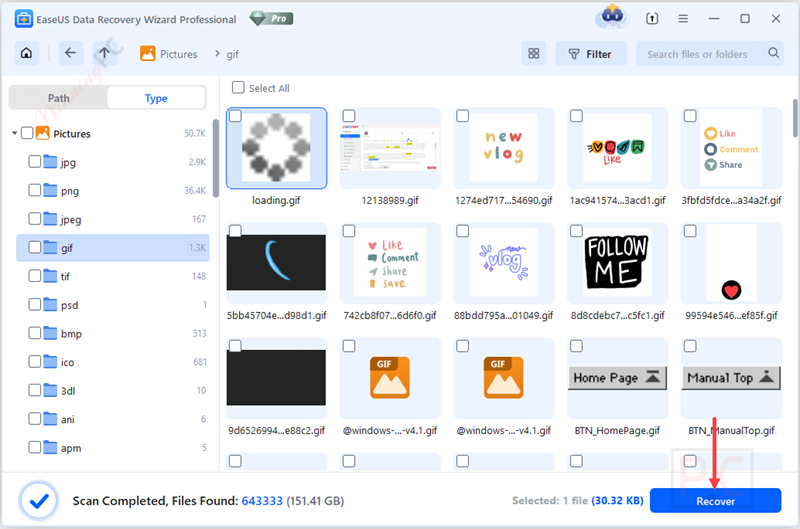Click the search magnifier icon

click(773, 53)
